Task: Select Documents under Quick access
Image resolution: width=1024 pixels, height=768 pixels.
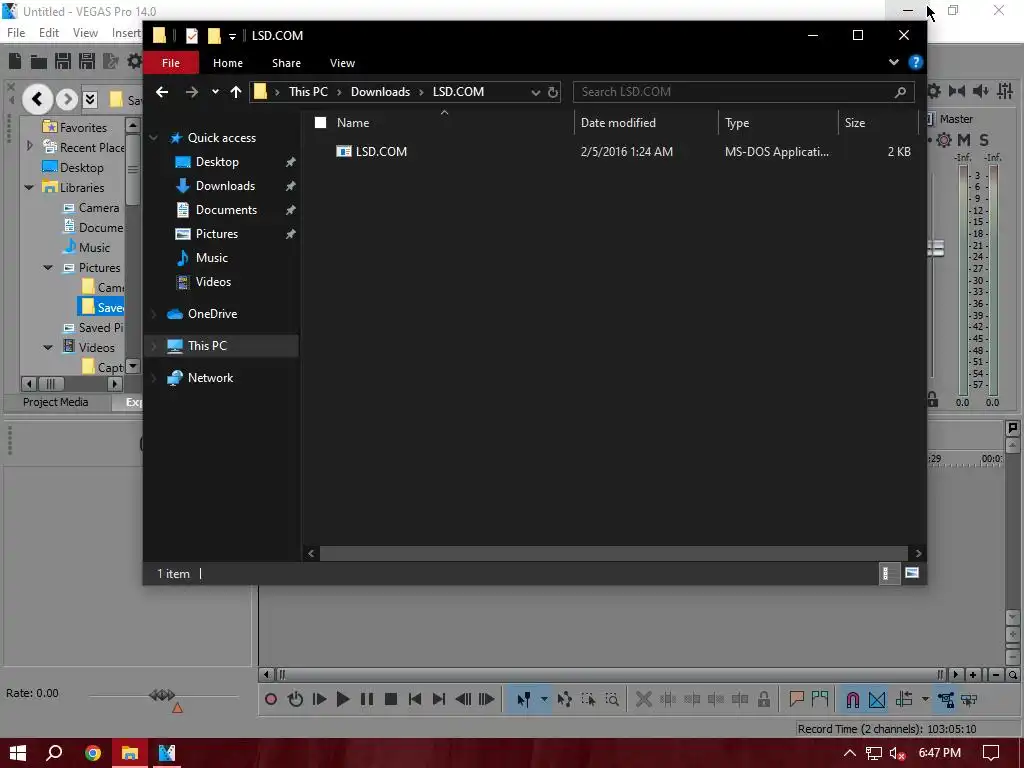Action: [x=226, y=210]
